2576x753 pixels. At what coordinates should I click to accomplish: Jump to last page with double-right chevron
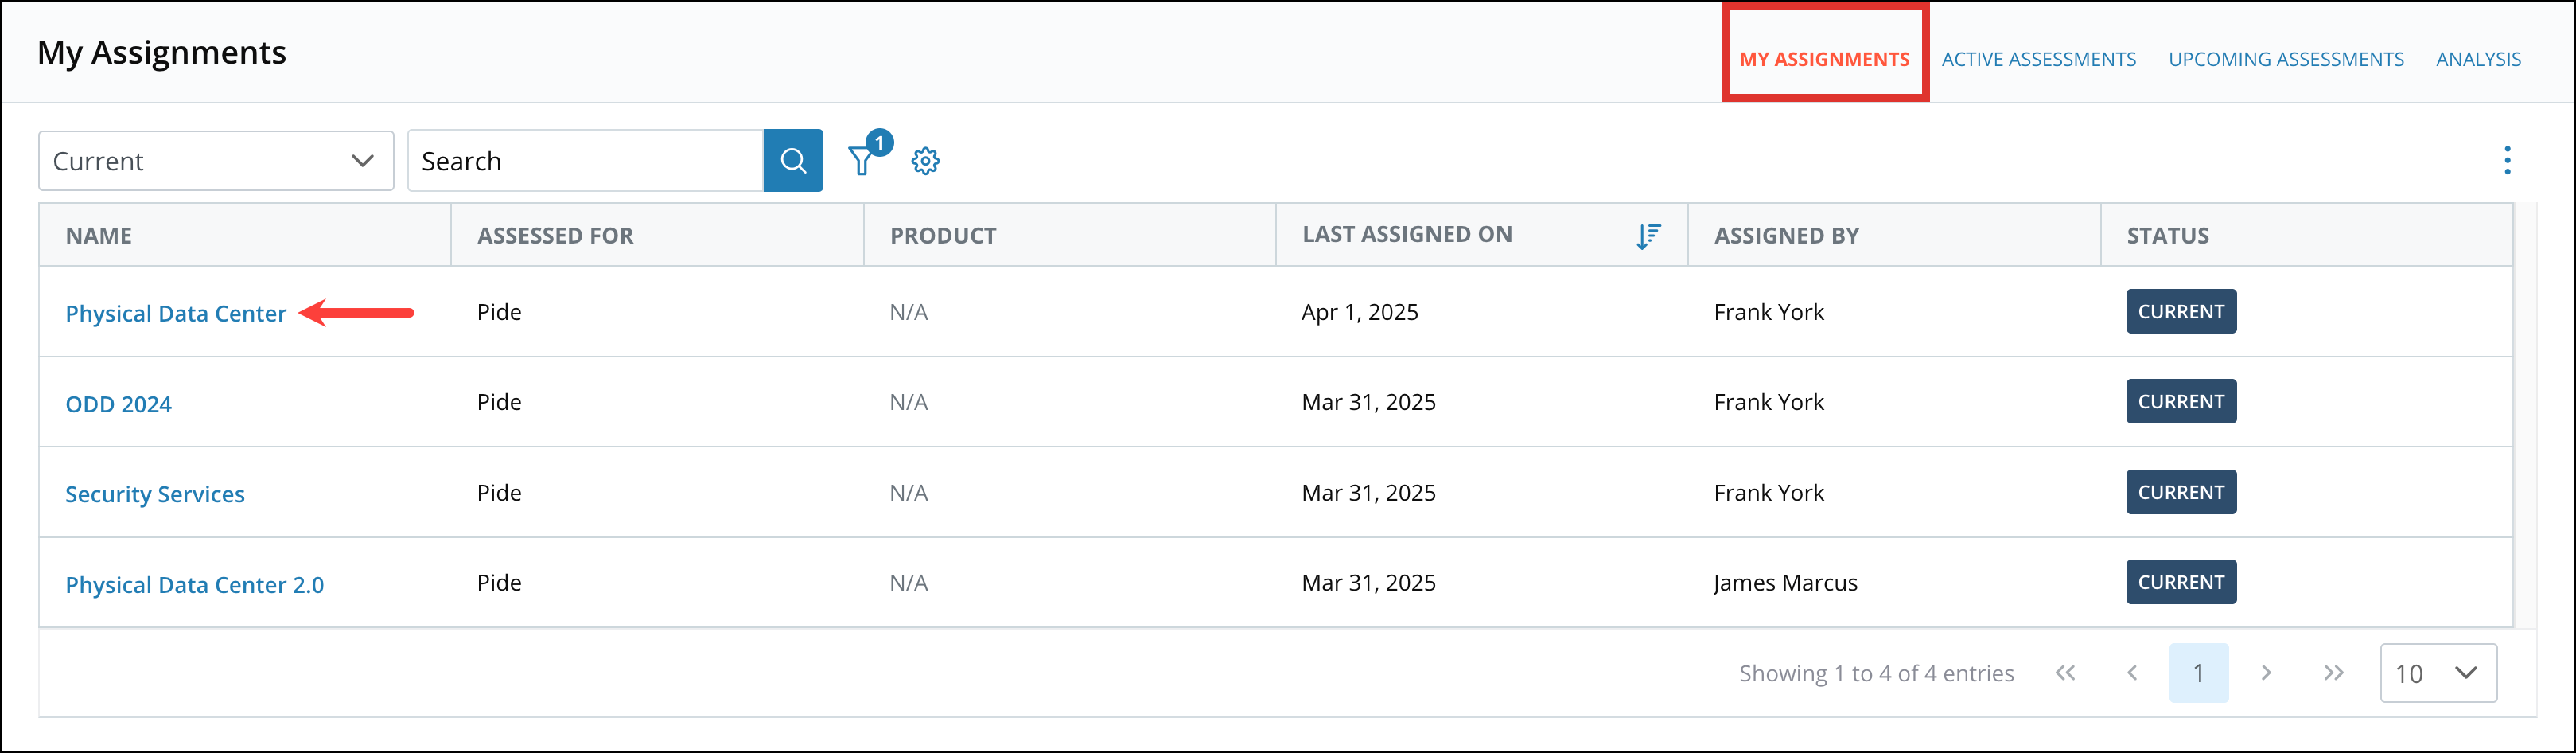(2333, 672)
